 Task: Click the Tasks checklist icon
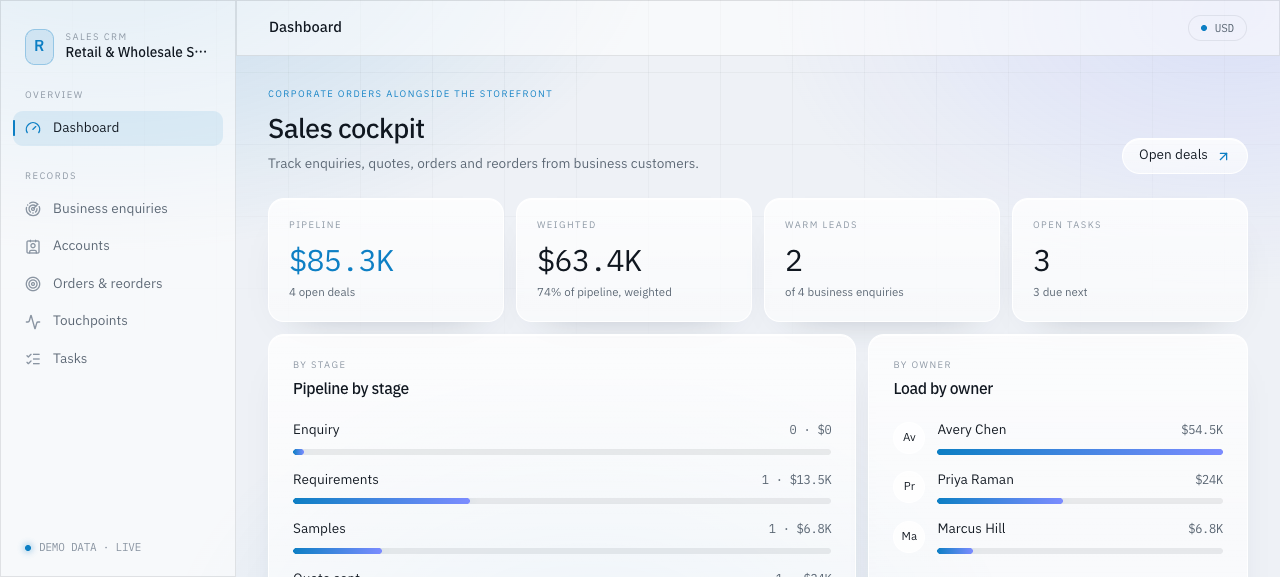33,359
